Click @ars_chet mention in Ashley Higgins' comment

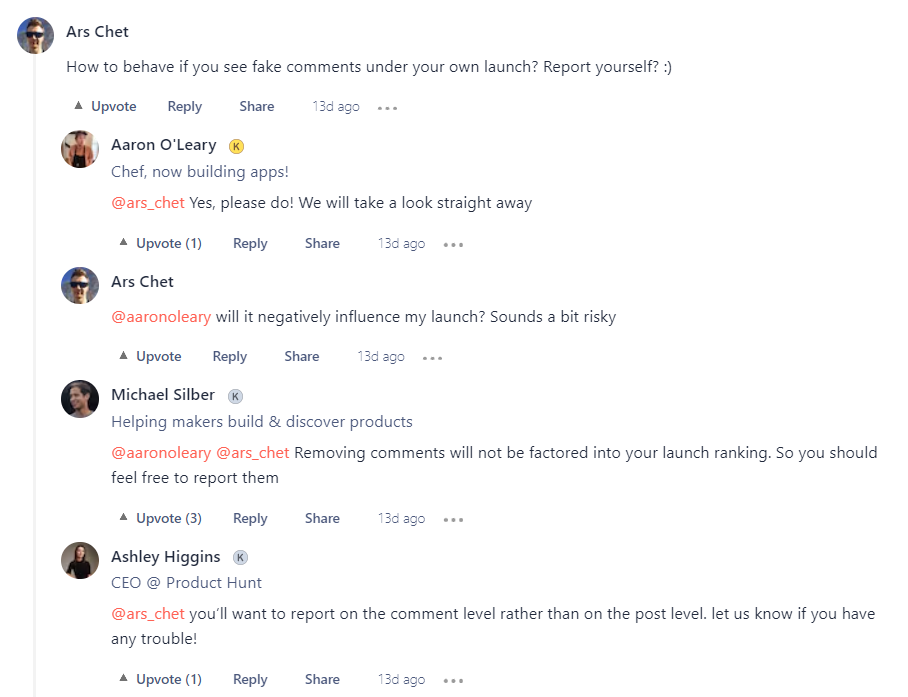tap(148, 613)
